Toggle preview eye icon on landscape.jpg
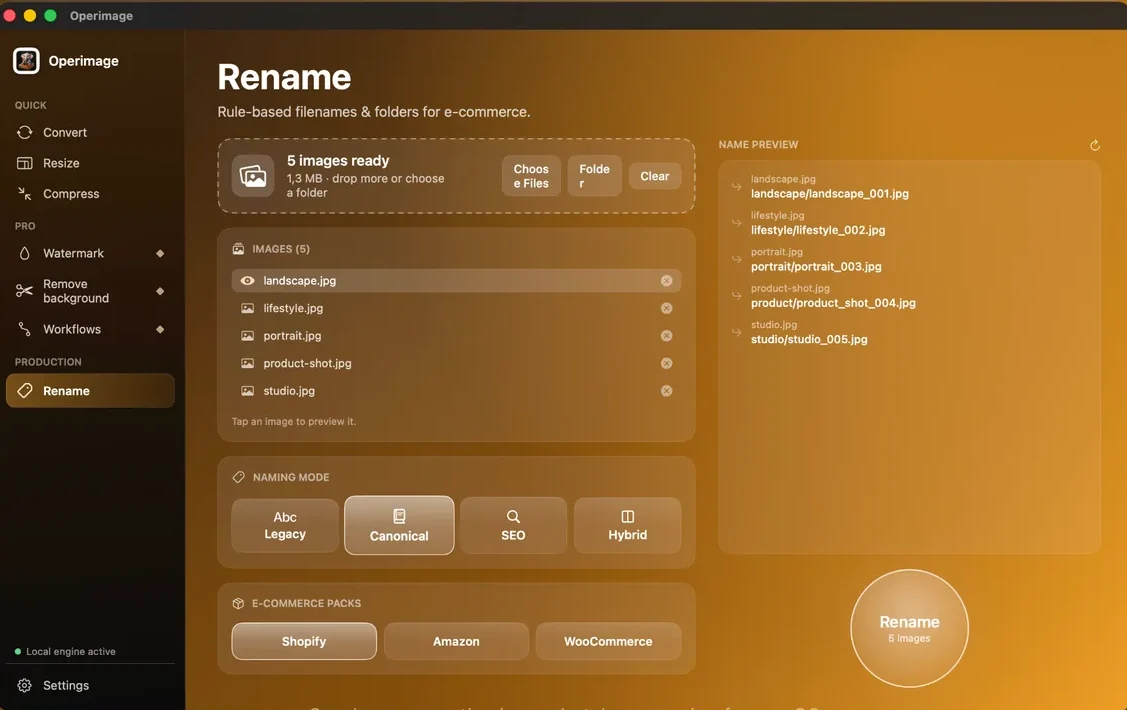 click(247, 281)
